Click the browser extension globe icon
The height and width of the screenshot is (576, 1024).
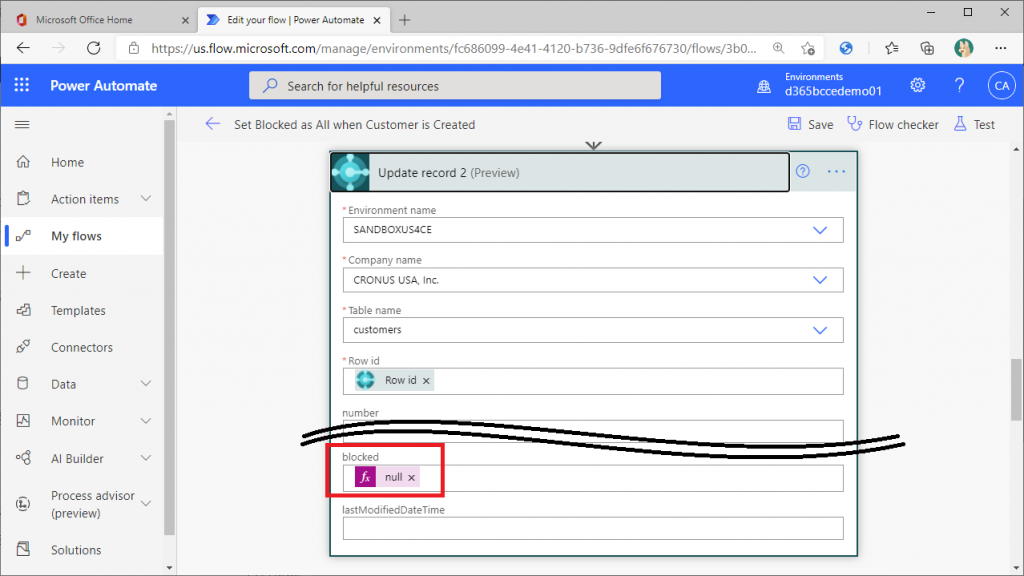pyautogui.click(x=846, y=48)
